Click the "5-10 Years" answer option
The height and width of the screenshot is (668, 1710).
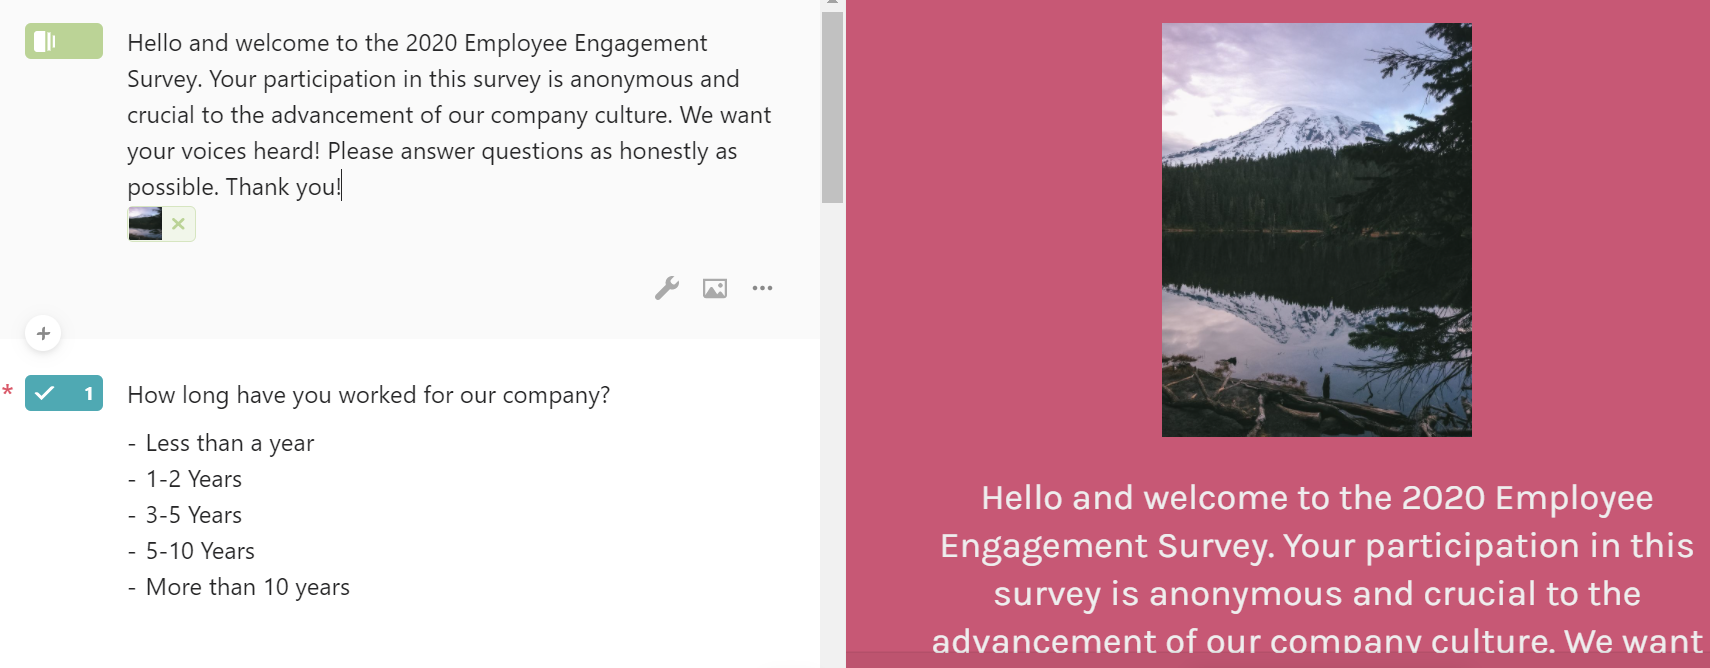click(x=200, y=551)
